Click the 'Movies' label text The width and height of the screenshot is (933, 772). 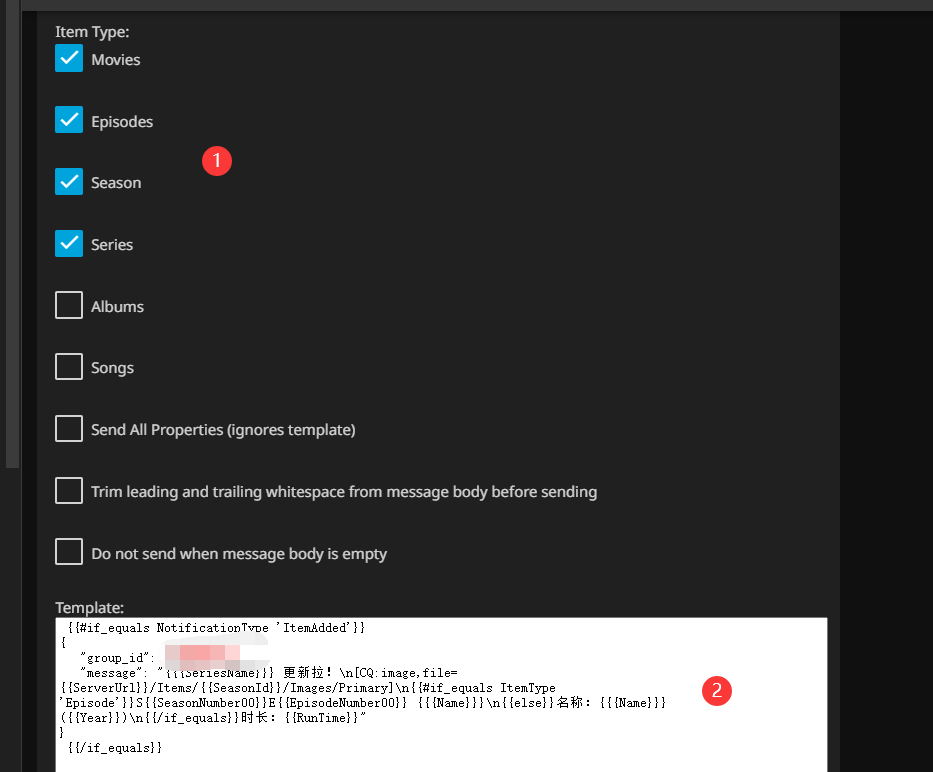(x=115, y=60)
